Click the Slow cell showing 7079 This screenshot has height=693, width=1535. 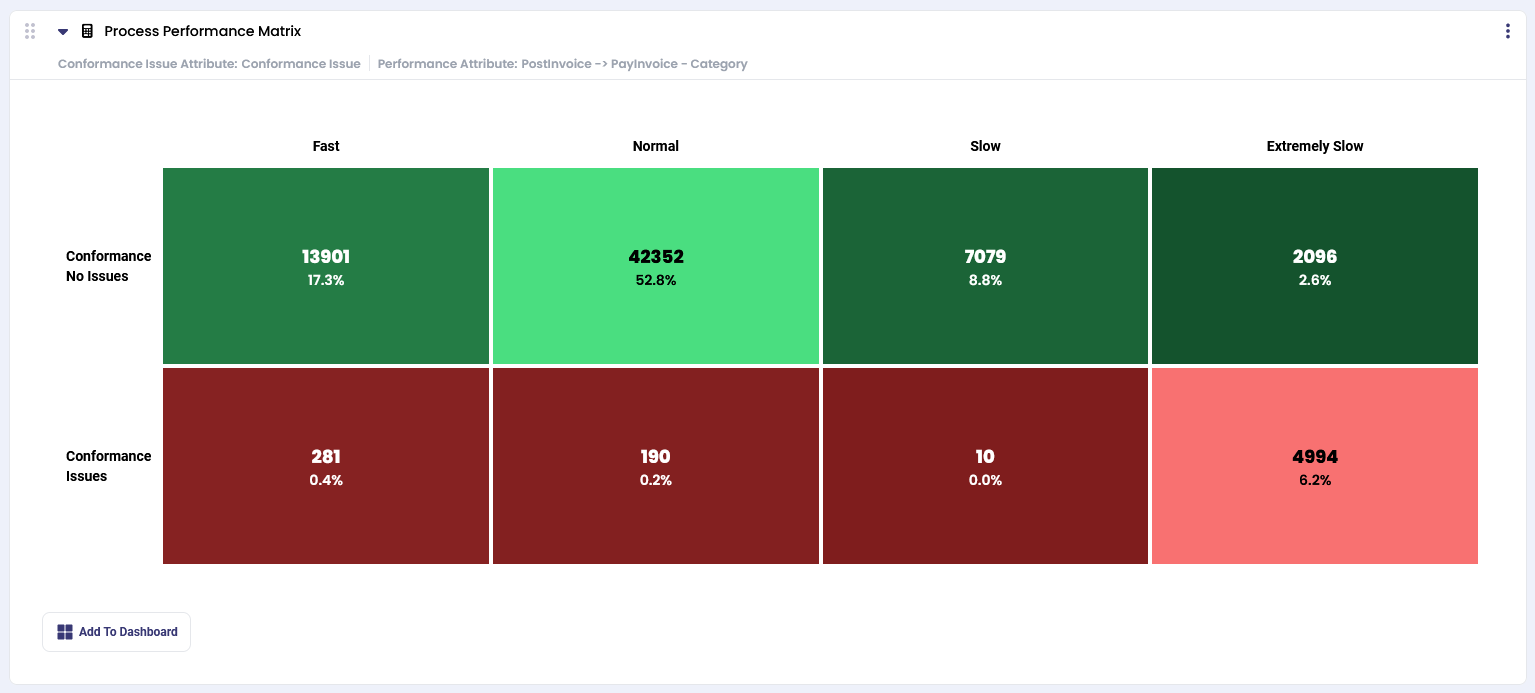click(985, 266)
